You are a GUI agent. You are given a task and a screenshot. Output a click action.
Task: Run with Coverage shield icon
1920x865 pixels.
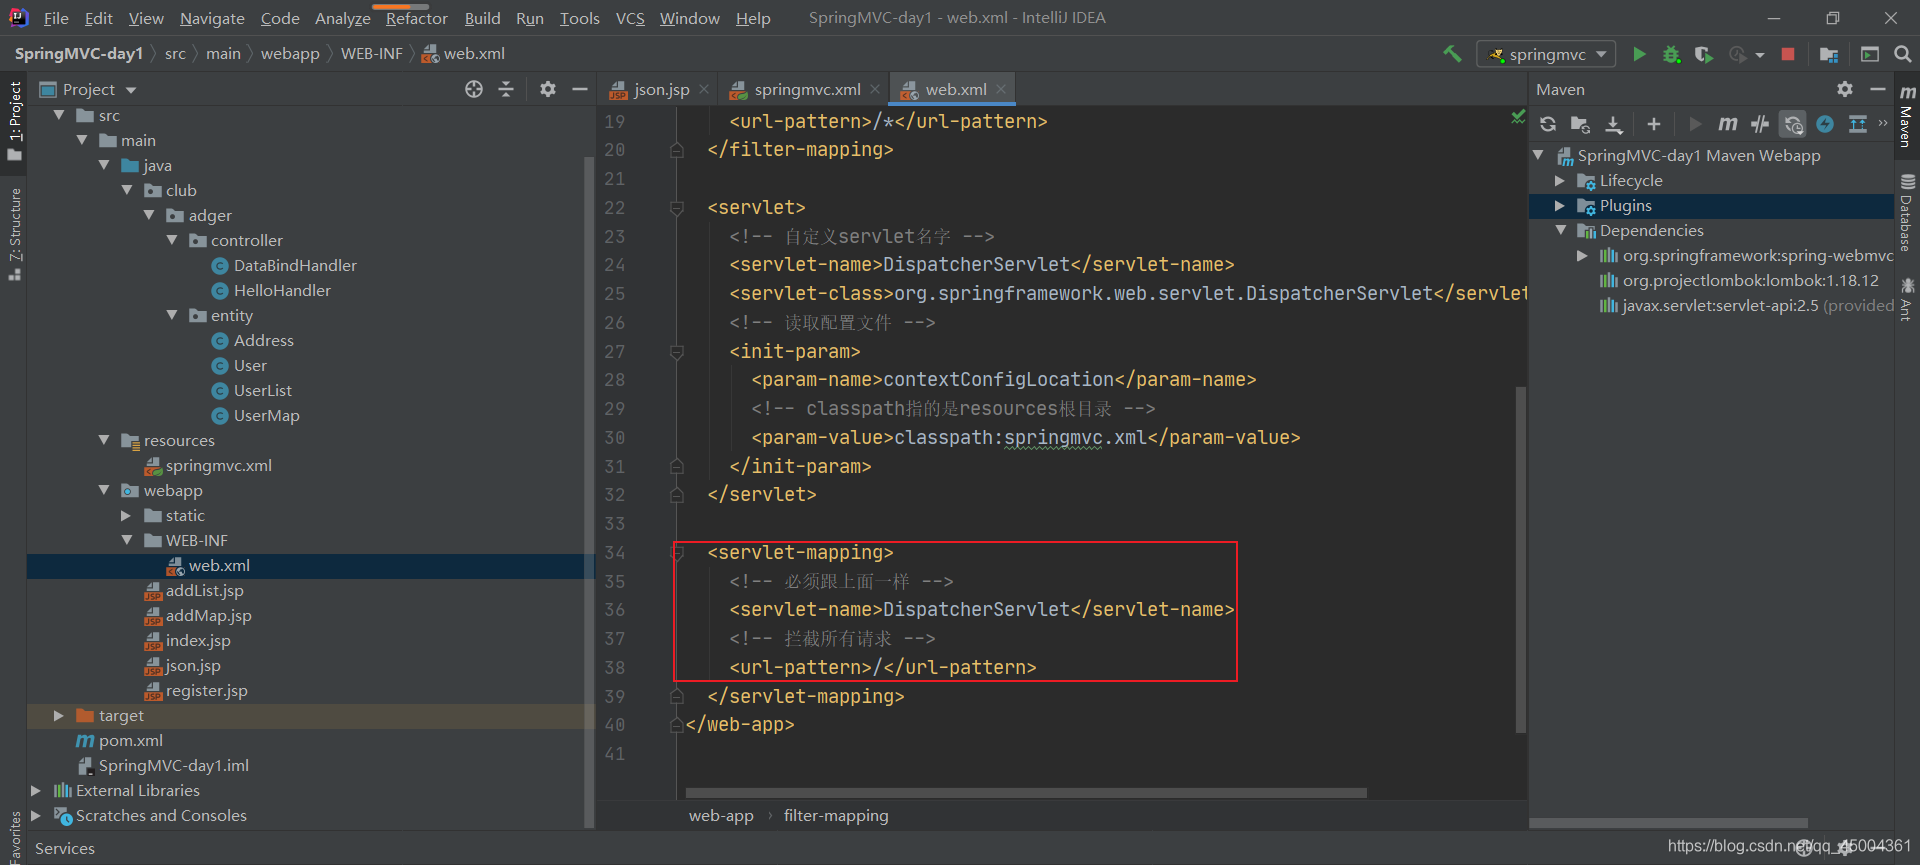[1704, 54]
